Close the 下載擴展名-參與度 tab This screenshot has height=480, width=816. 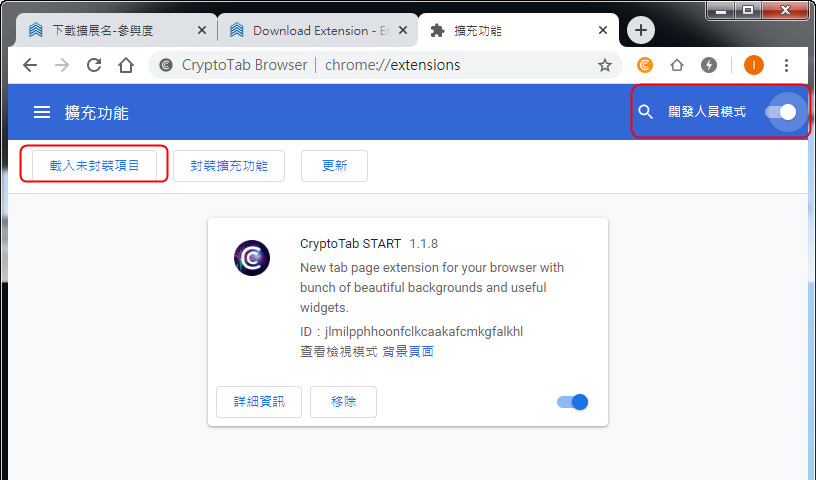pos(202,31)
